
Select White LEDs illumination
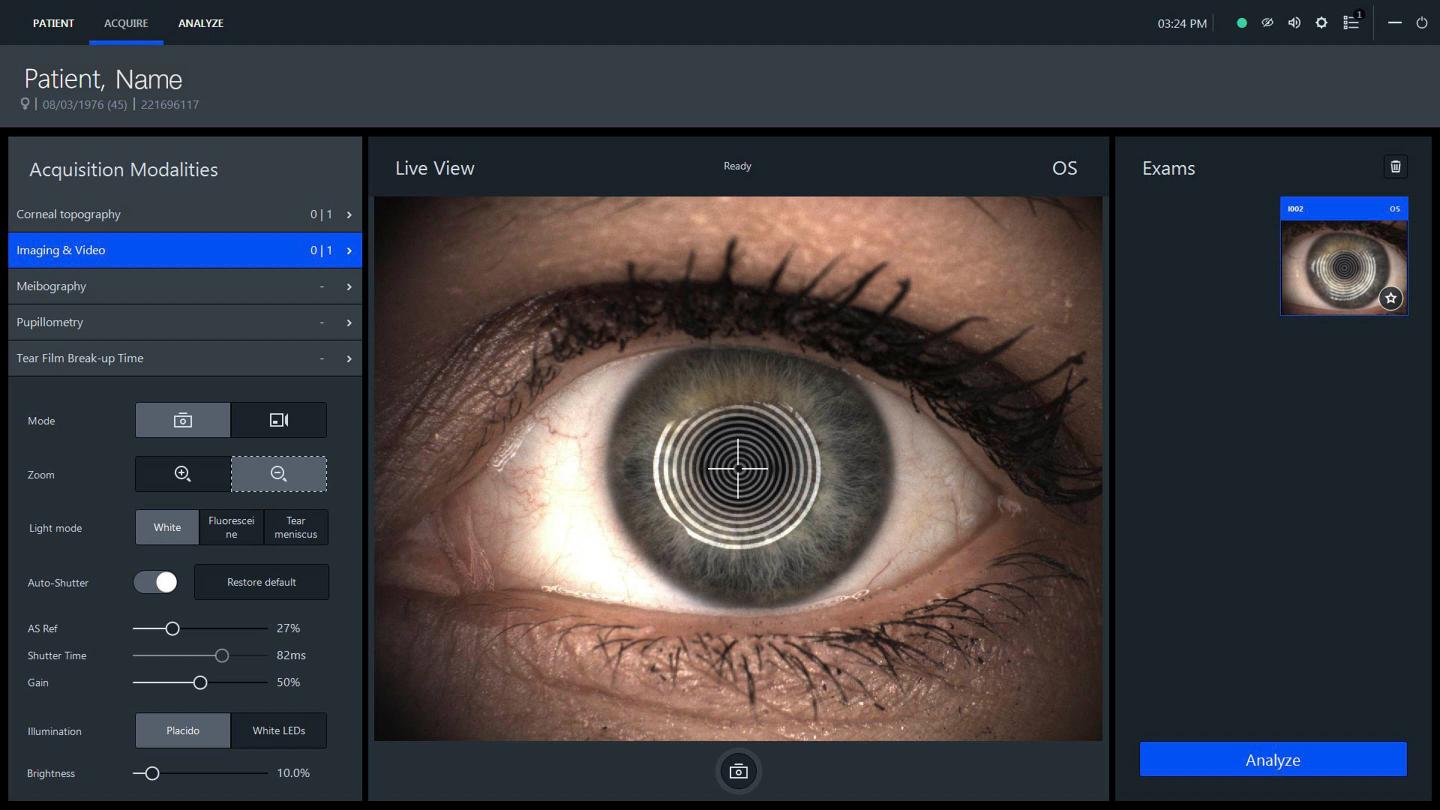point(279,731)
